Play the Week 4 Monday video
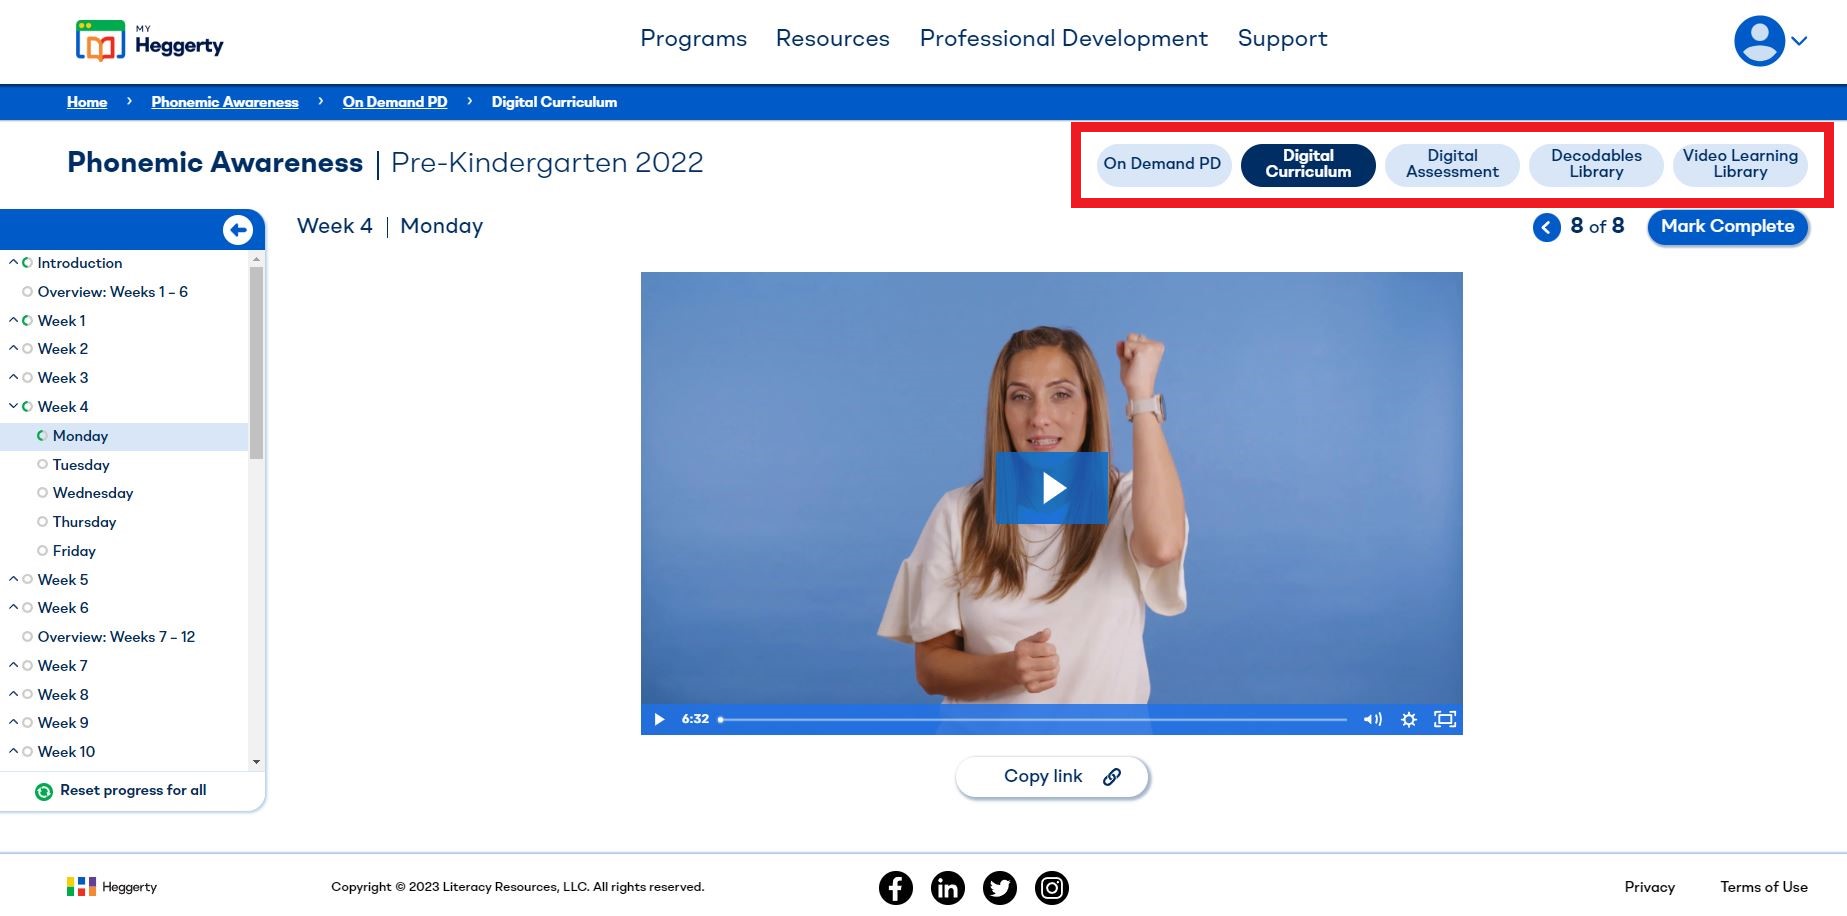Viewport: 1847px width, 916px height. pos(1051,488)
